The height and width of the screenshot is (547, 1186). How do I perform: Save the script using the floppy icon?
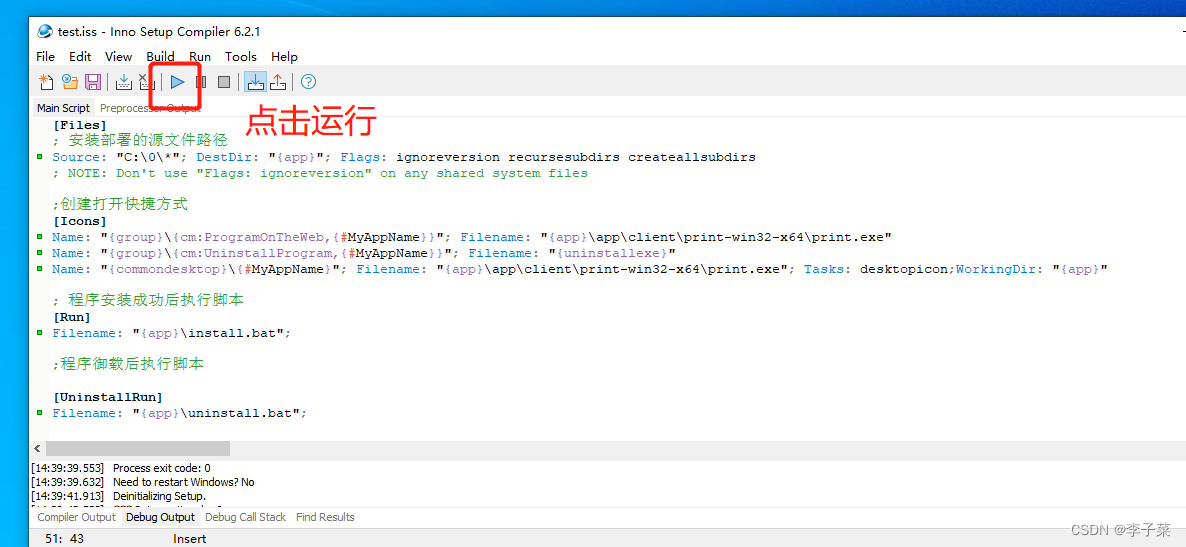(x=92, y=82)
